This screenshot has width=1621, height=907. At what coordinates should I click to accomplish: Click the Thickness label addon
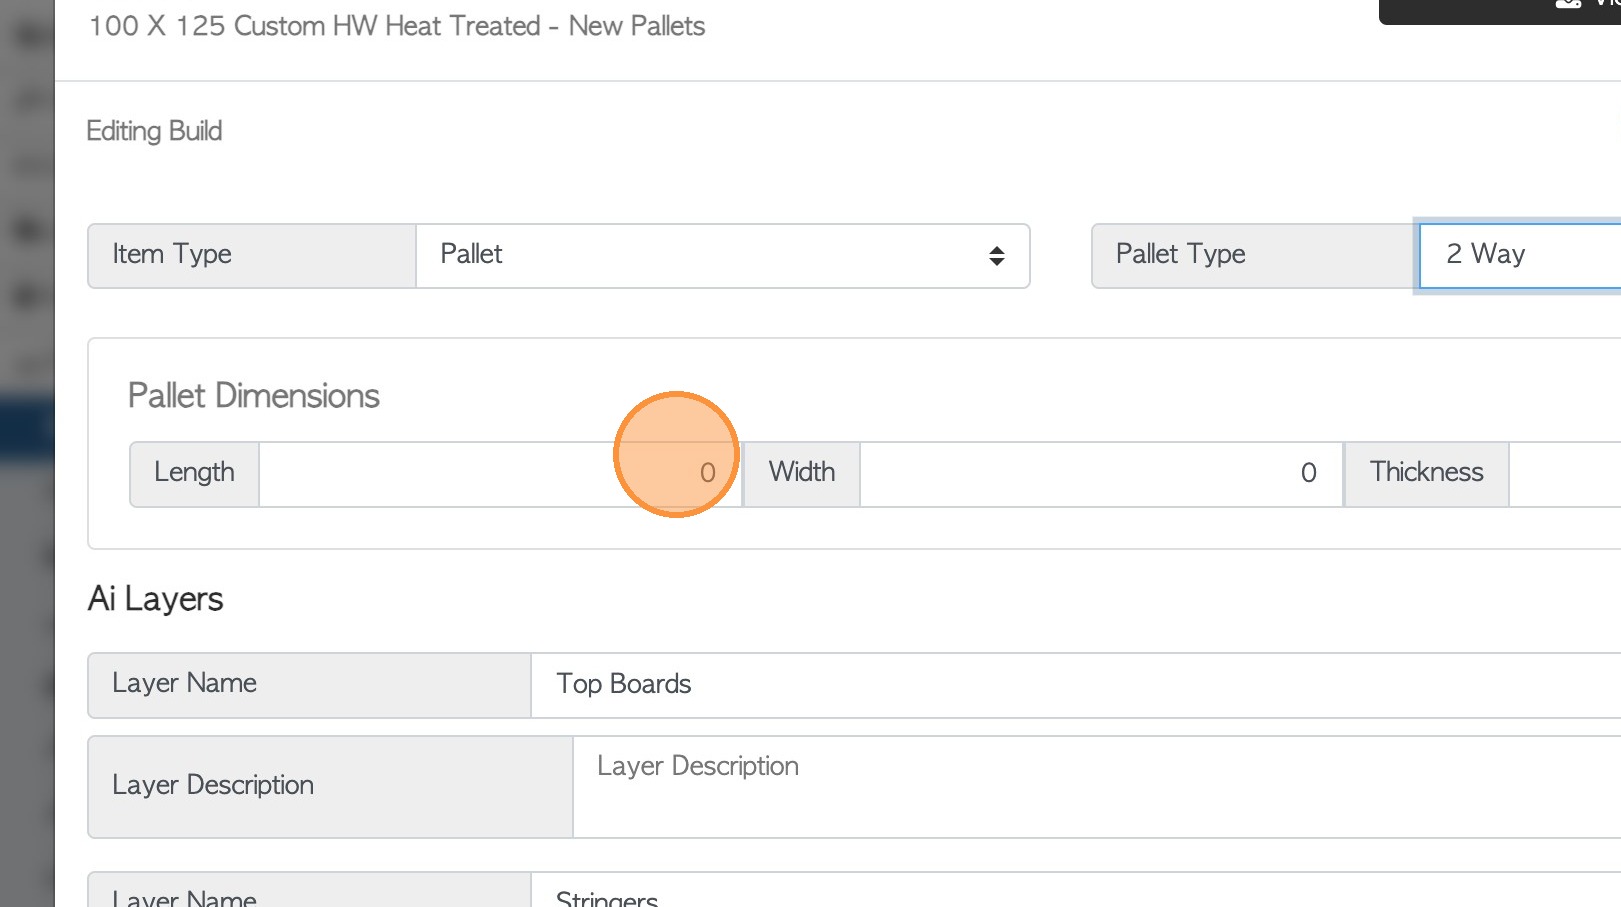1426,474
